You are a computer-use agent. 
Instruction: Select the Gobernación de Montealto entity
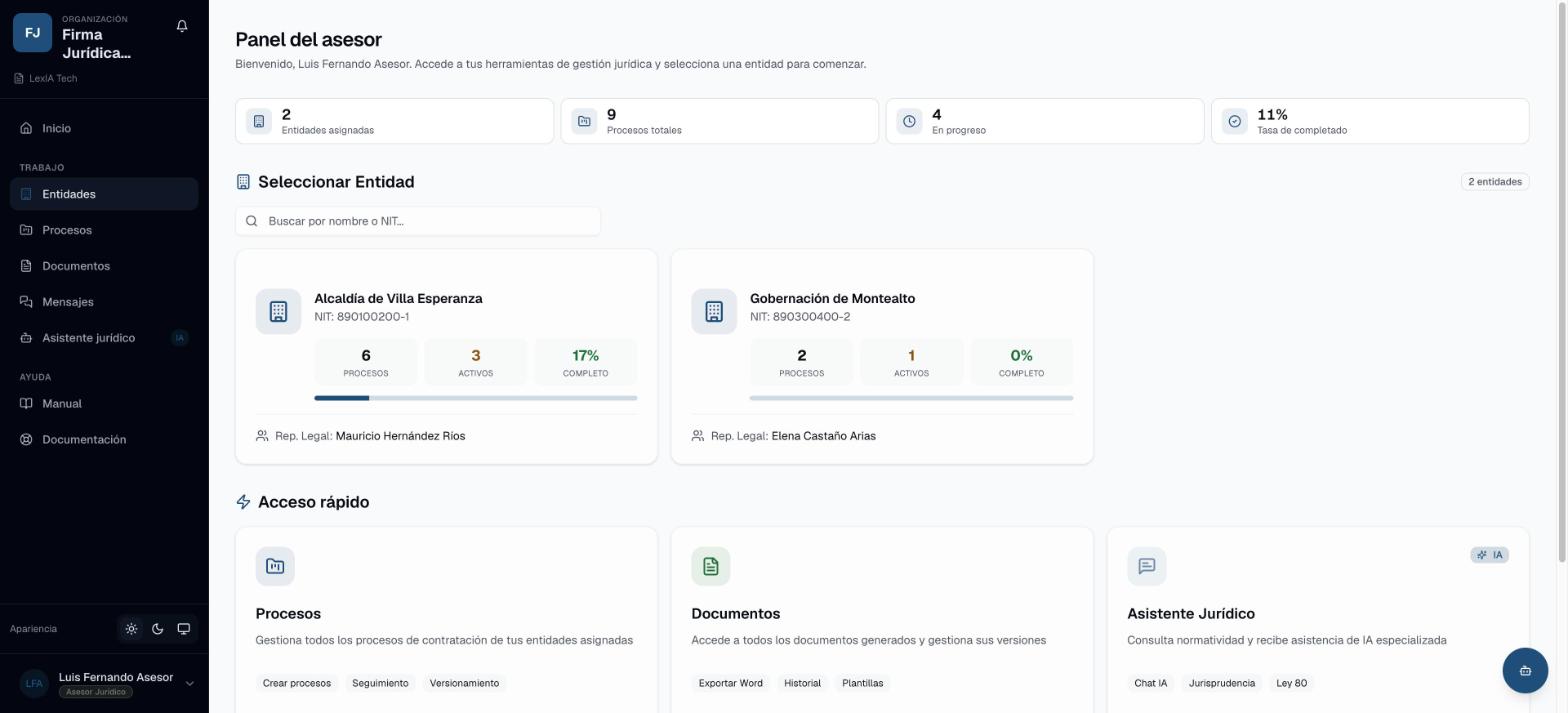882,357
